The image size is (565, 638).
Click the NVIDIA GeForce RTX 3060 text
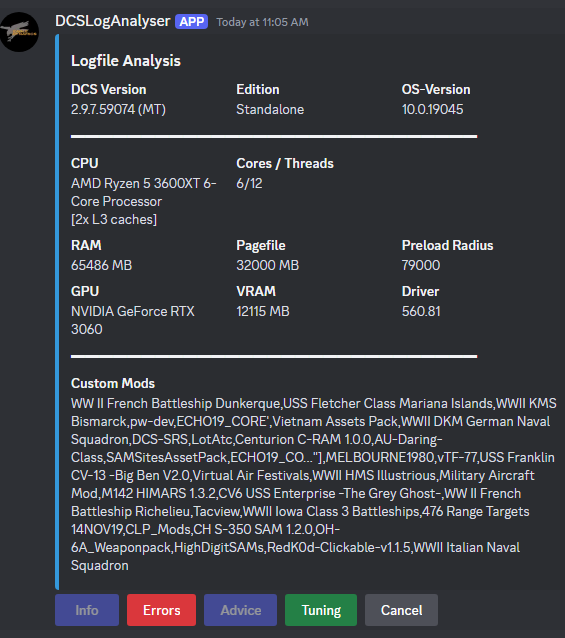click(x=133, y=320)
